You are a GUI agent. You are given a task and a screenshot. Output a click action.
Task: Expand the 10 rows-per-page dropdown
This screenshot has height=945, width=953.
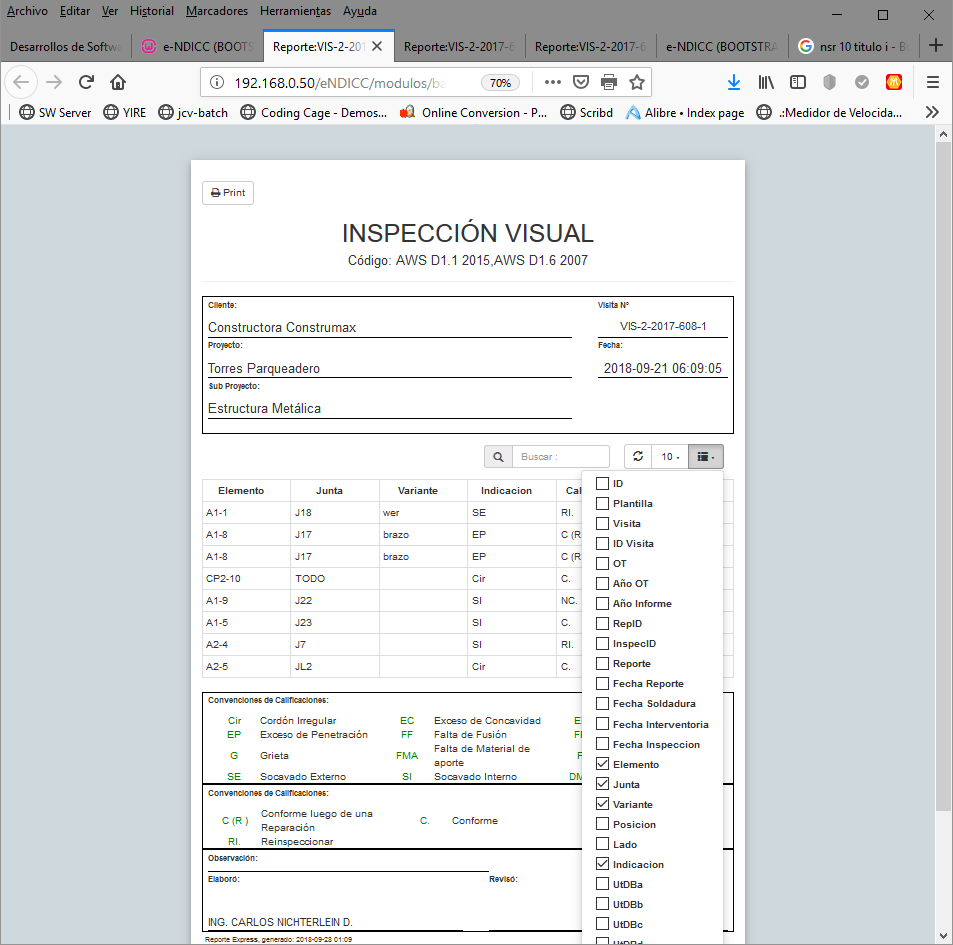coord(669,457)
